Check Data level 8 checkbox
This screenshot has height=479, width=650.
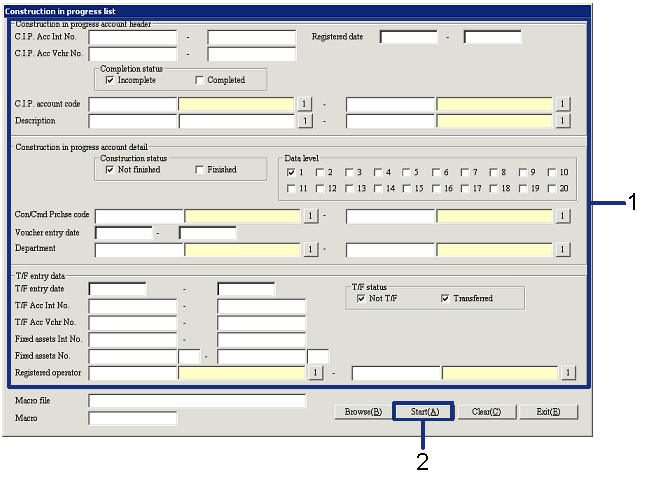[x=493, y=172]
